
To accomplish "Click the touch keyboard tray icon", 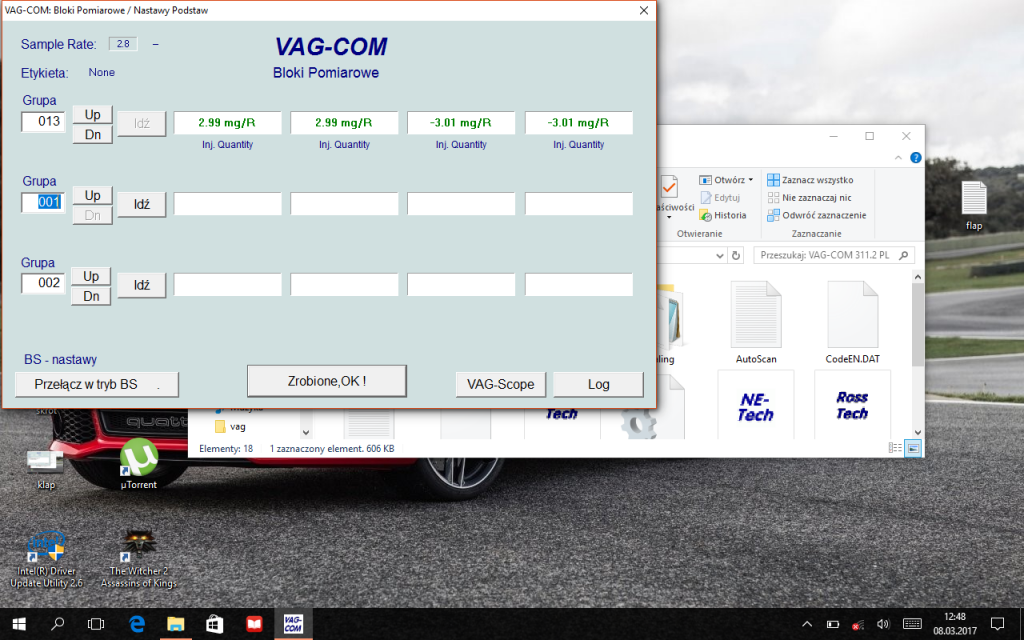I will (912, 624).
